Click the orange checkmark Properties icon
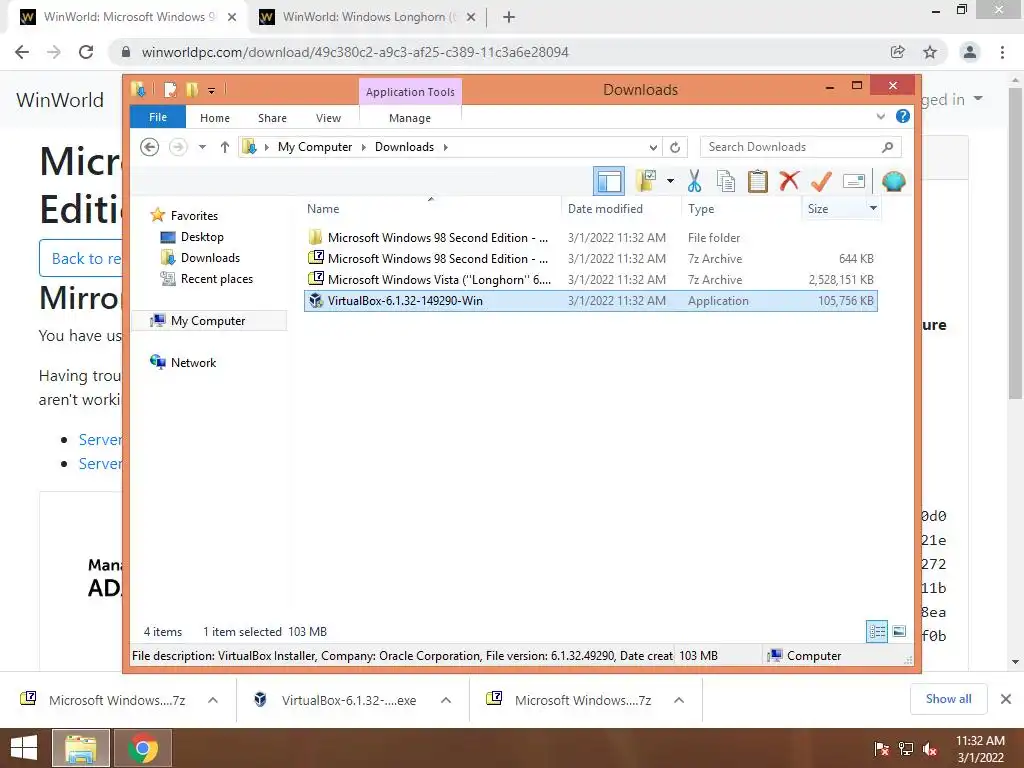 (x=821, y=181)
